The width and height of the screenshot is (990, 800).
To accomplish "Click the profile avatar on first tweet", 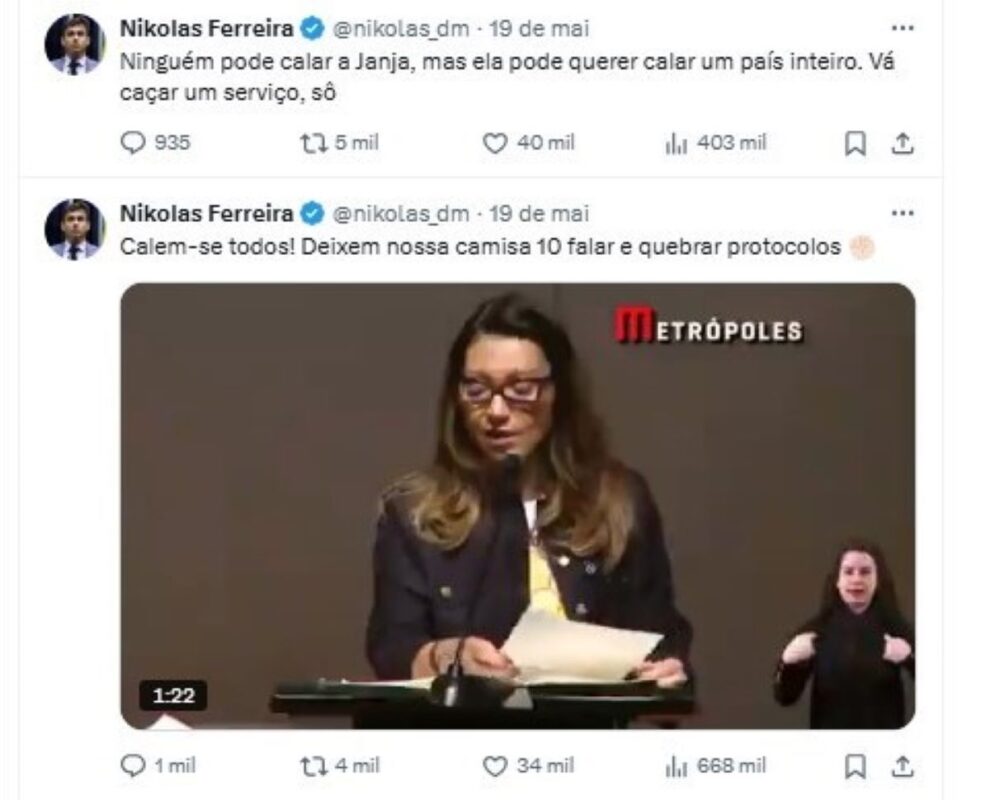I will (75, 44).
